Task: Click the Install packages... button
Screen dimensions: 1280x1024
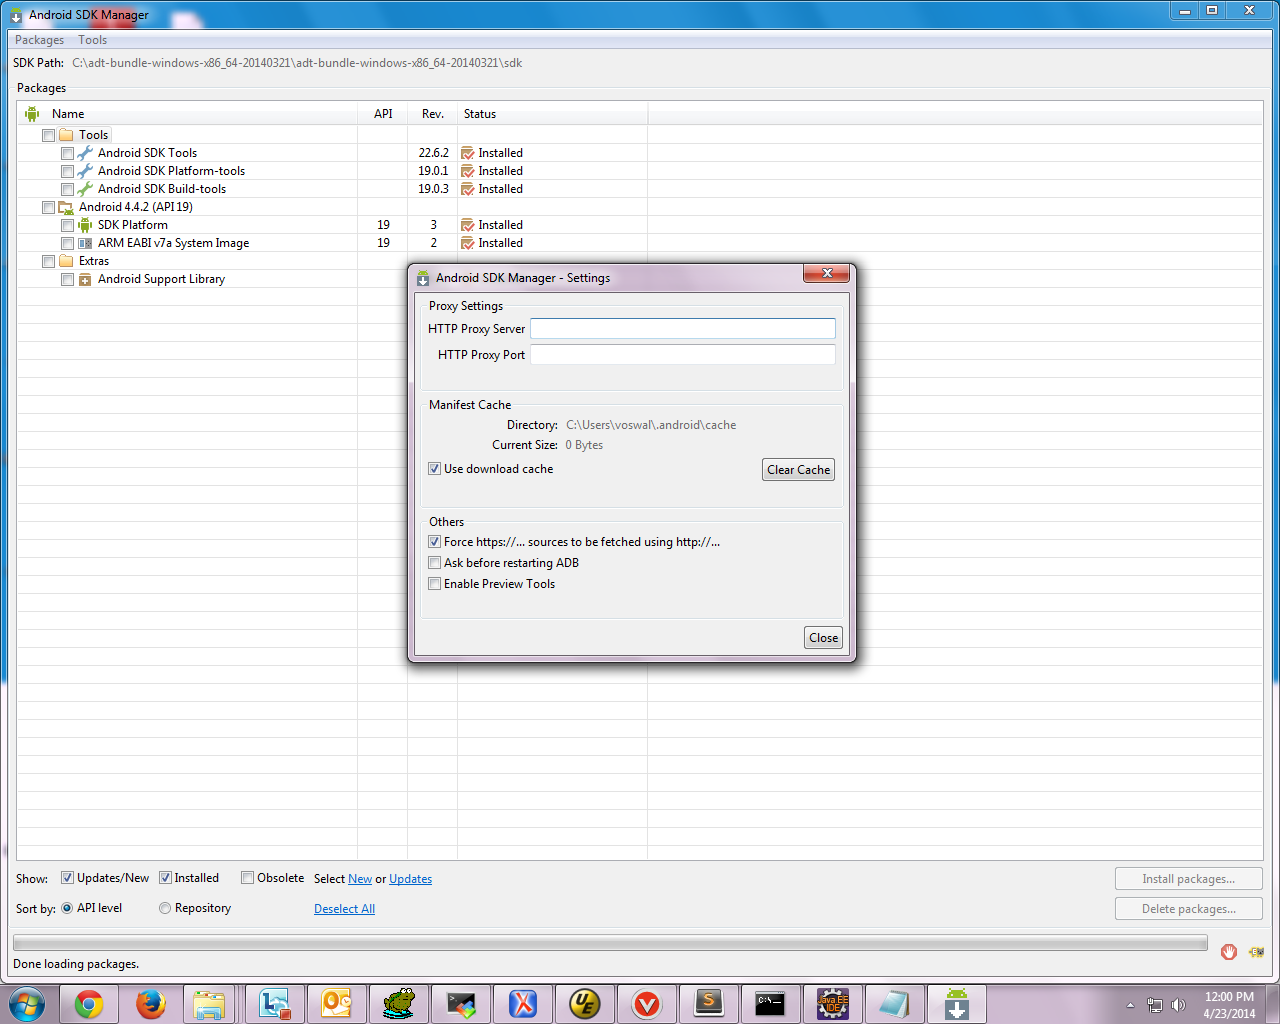Action: point(1189,879)
